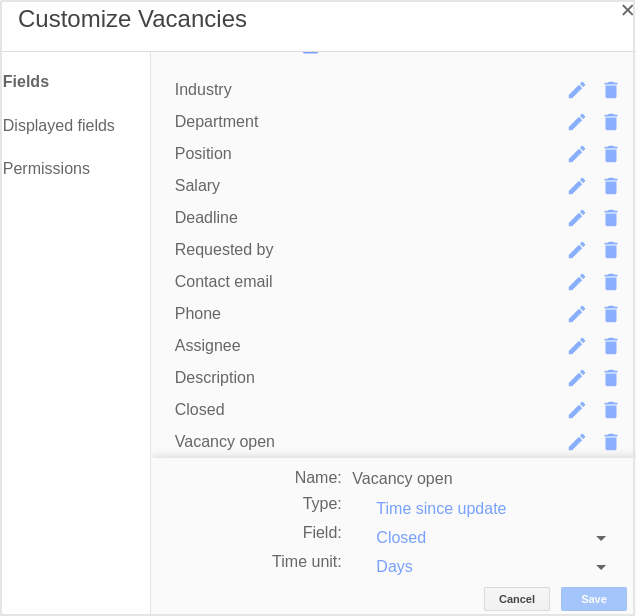Edit the Deadline field with pencil icon
The image size is (636, 616).
(576, 218)
